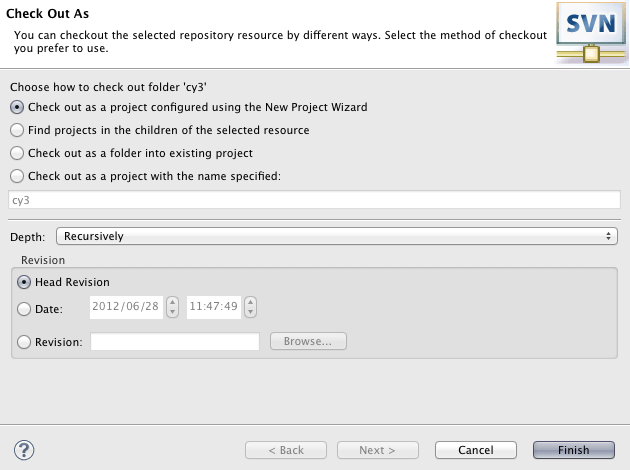Click the SVN logo icon
This screenshot has width=630, height=470.
(589, 32)
